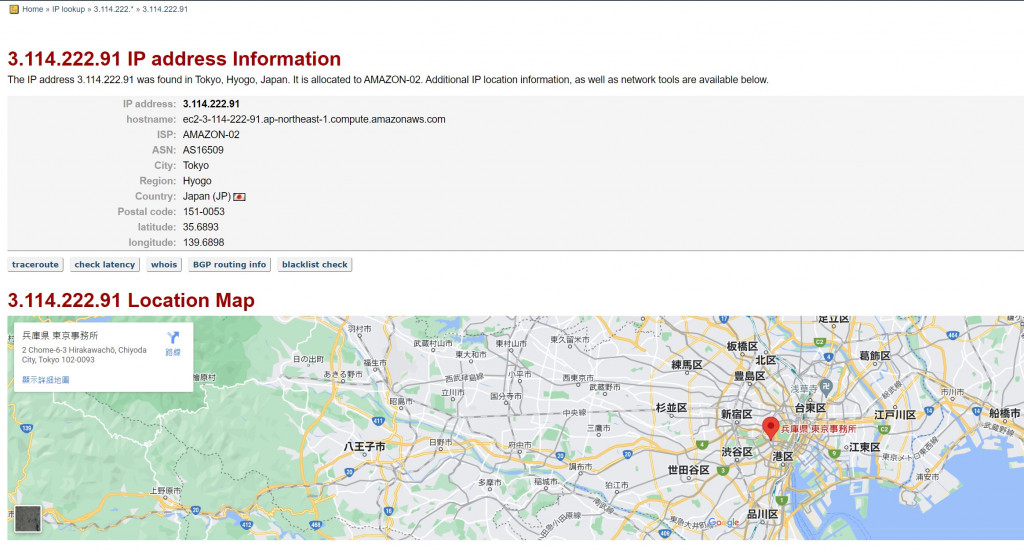Run the blacklist check
The height and width of the screenshot is (552, 1024).
point(315,265)
